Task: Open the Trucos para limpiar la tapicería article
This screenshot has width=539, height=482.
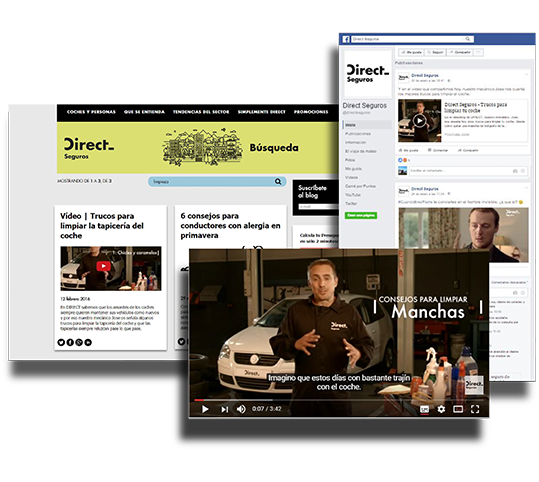Action: click(x=102, y=226)
